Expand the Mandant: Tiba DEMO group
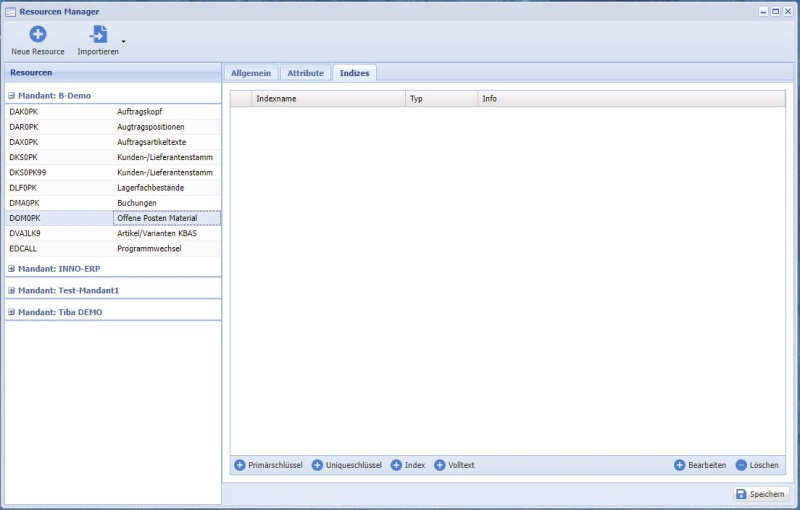Screen dimensions: 800x510 pyautogui.click(x=12, y=312)
